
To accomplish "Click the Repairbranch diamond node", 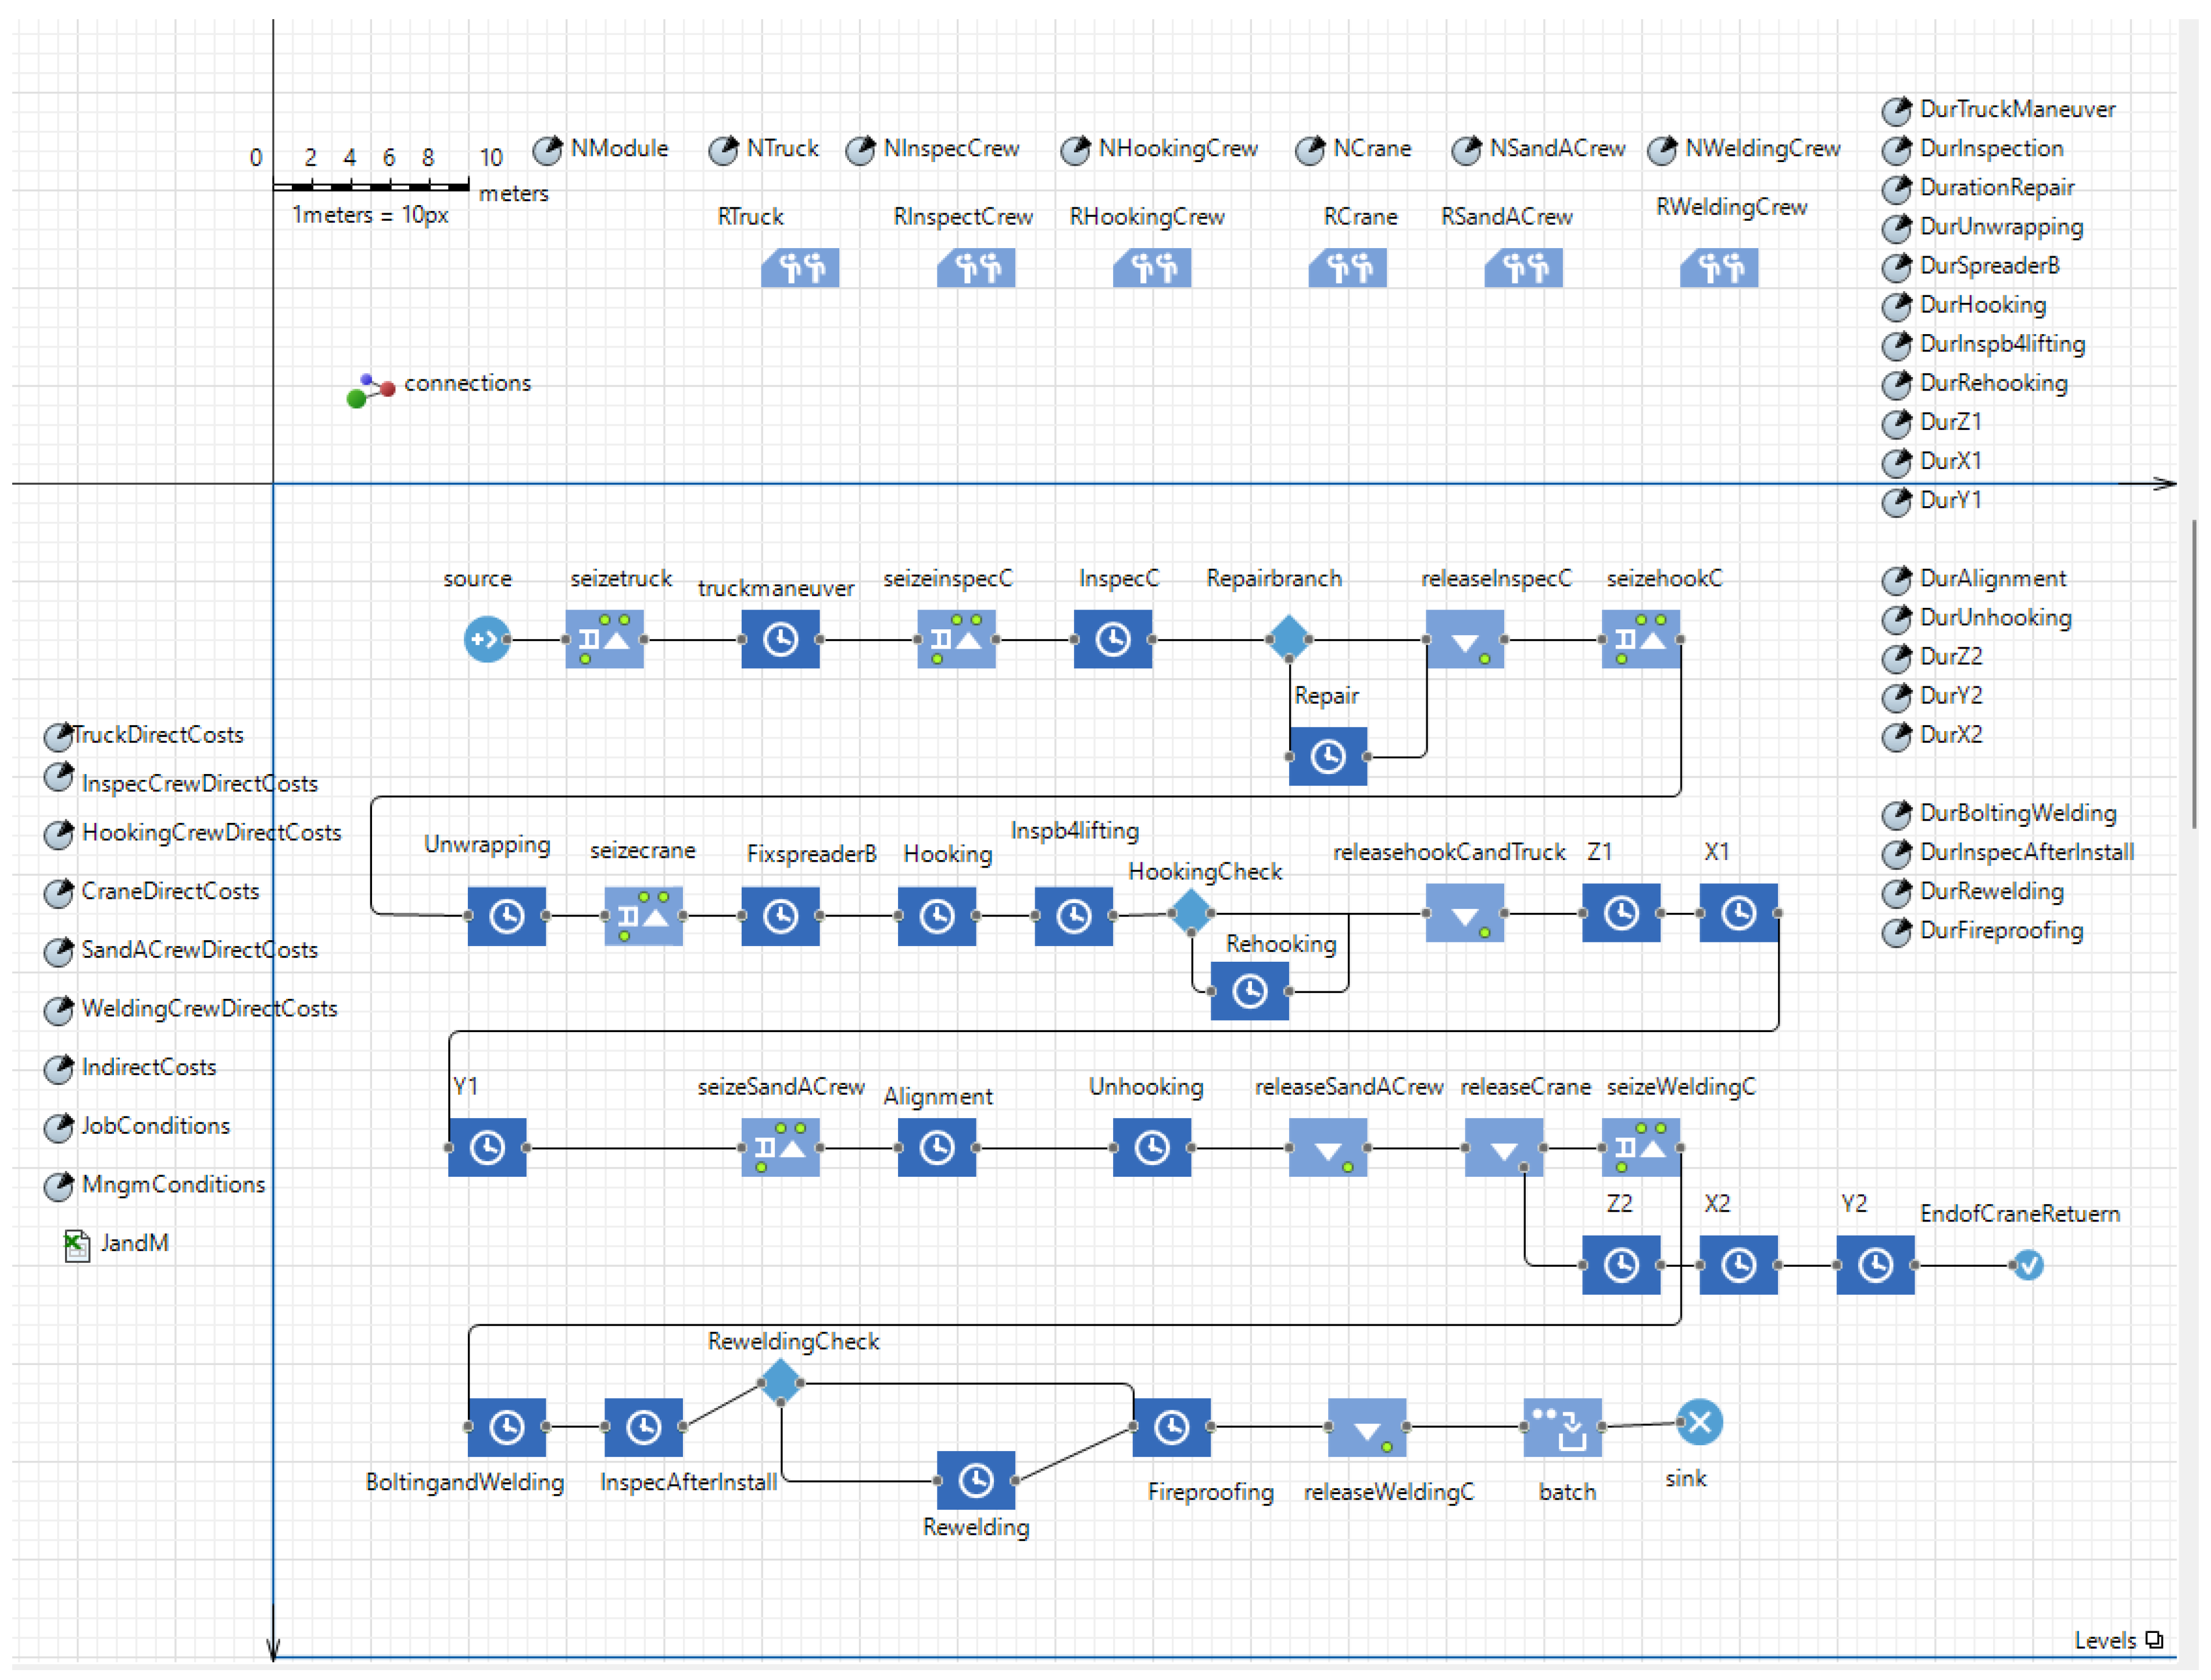I will pos(1288,637).
